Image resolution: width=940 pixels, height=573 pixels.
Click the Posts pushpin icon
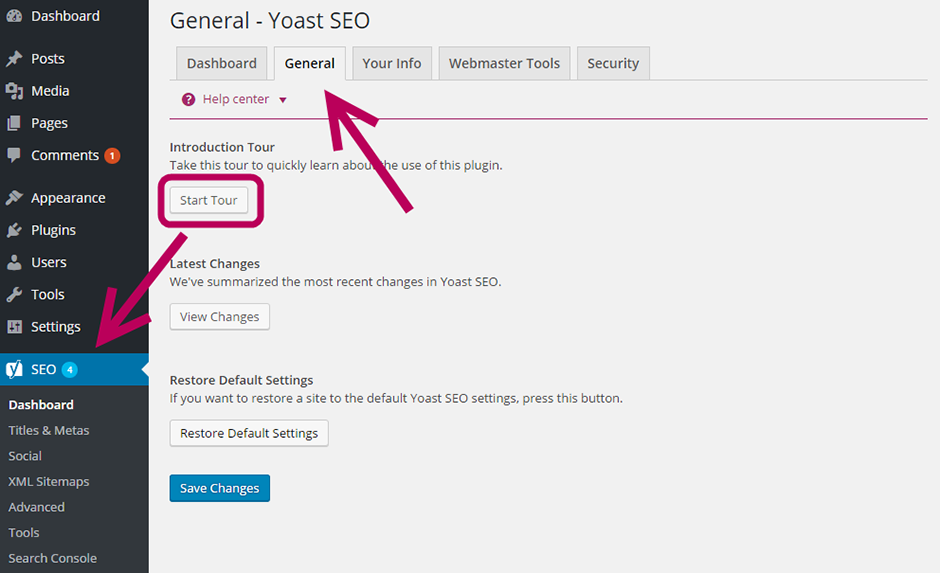[14, 59]
